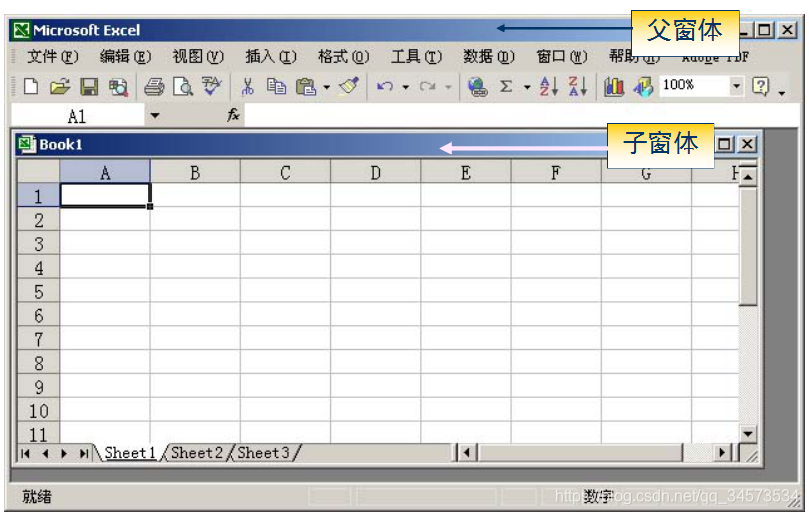Click the New blank workbook icon

click(30, 86)
